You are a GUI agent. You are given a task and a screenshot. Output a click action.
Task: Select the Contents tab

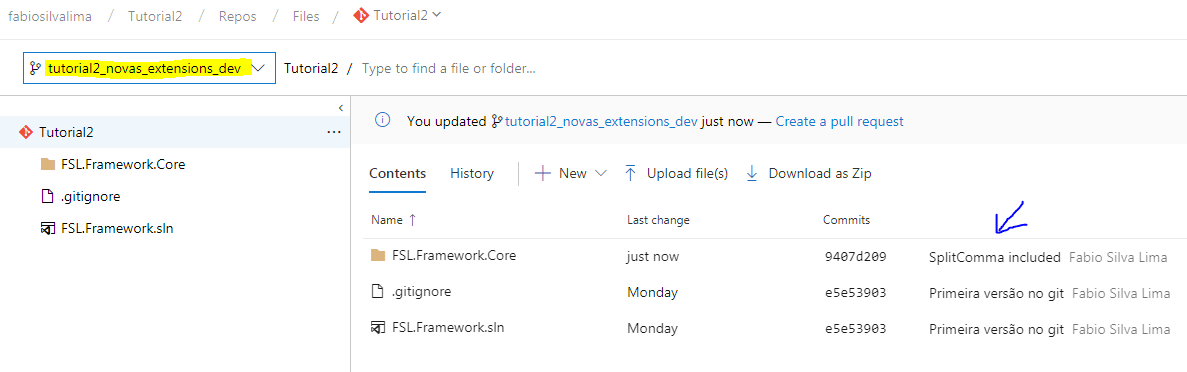tap(397, 173)
